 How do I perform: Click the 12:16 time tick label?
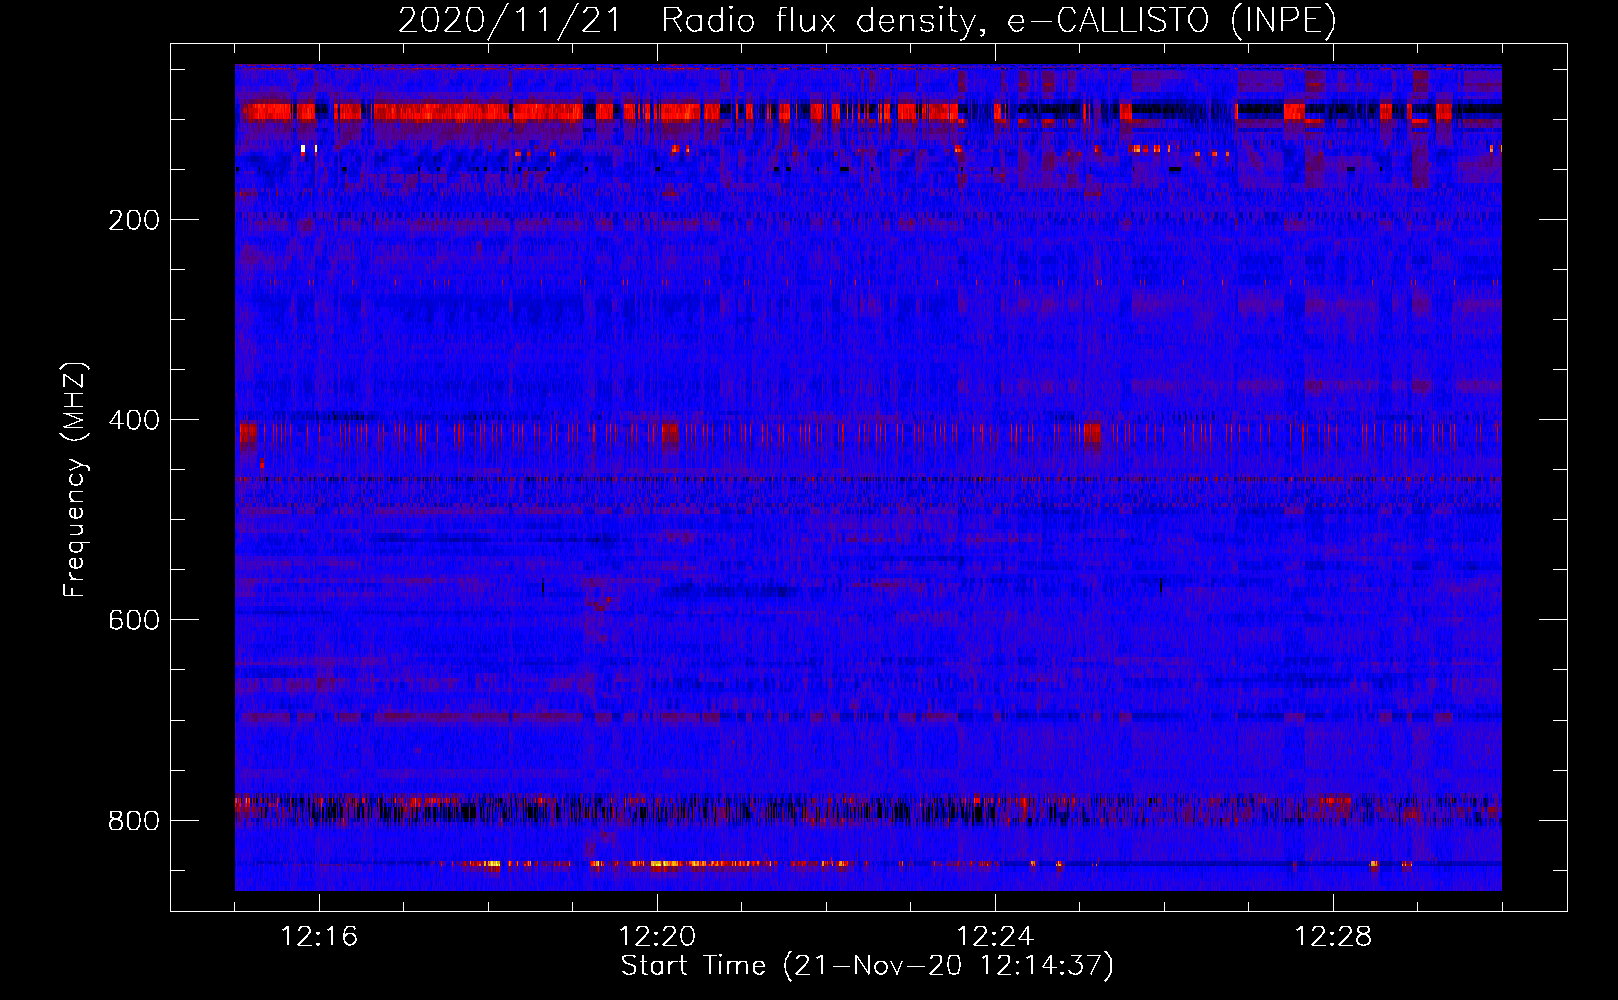click(319, 937)
